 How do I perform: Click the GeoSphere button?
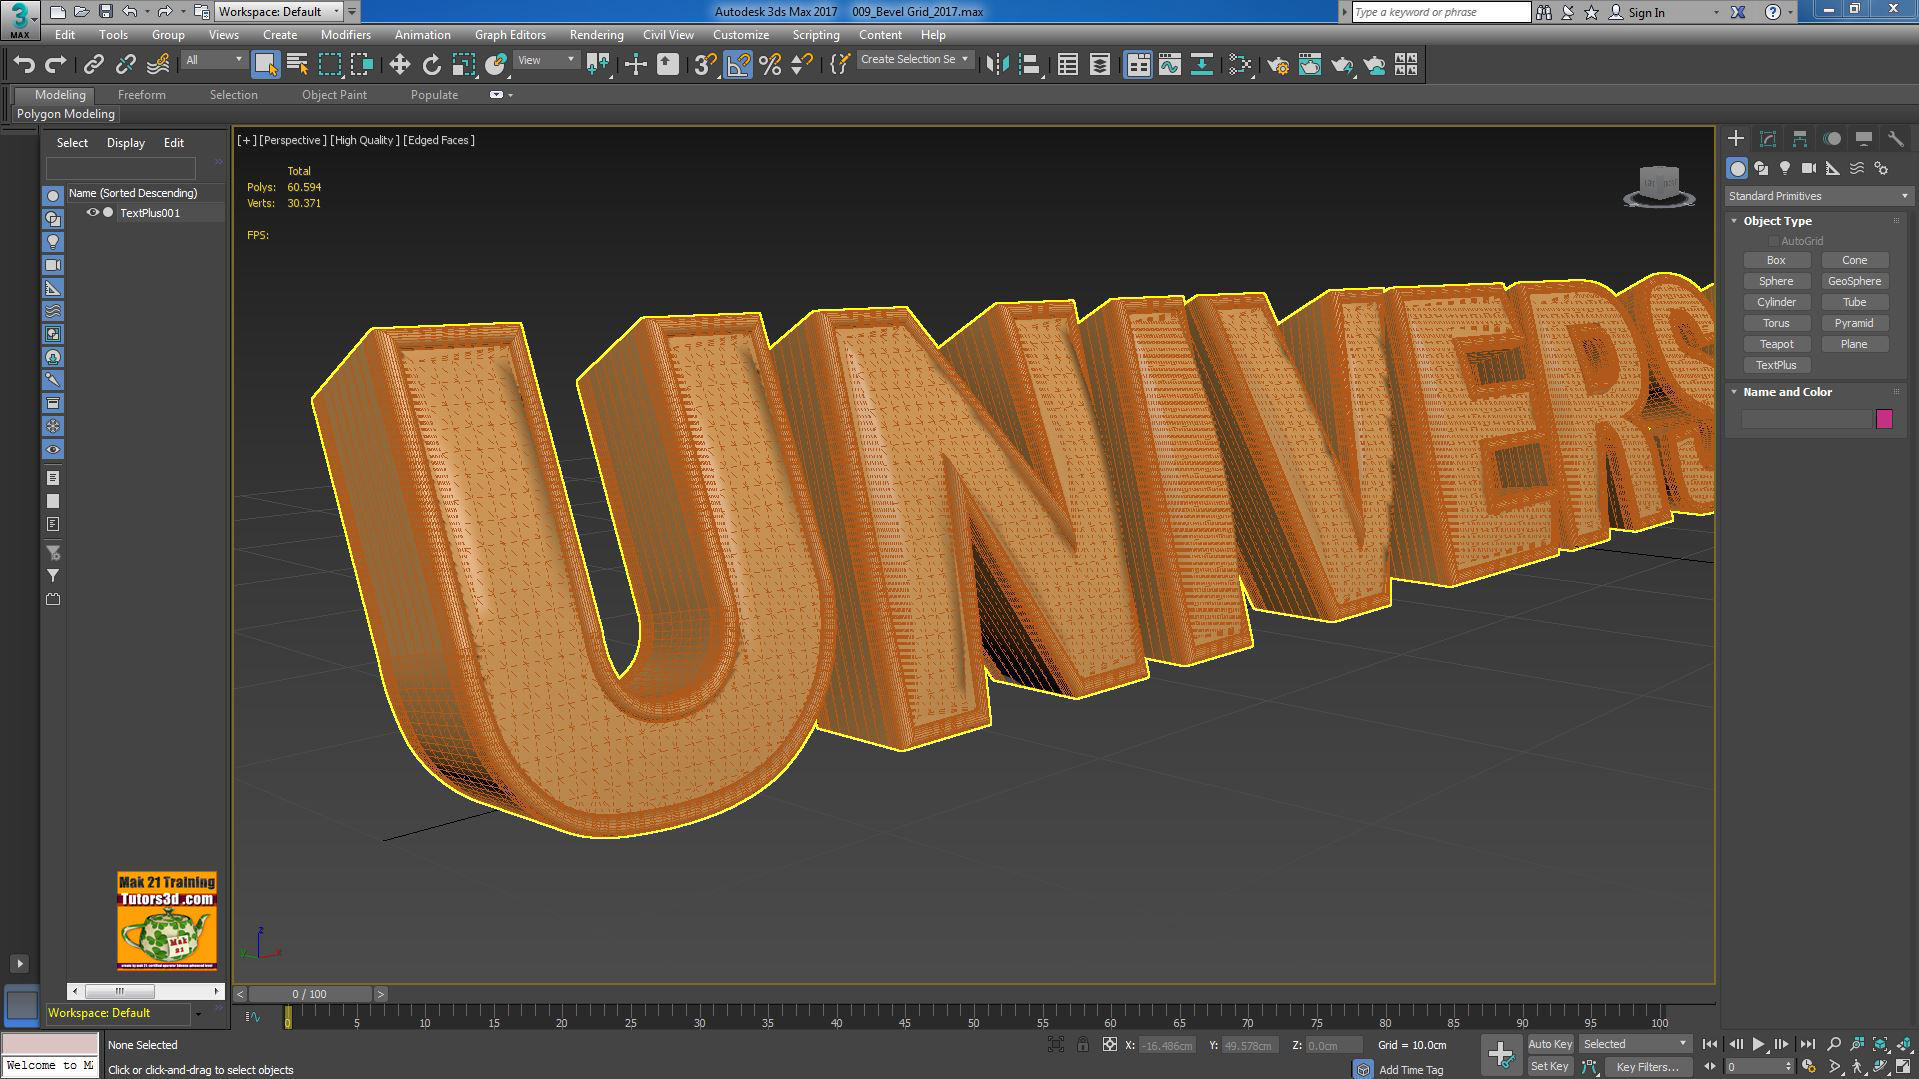[x=1854, y=281]
